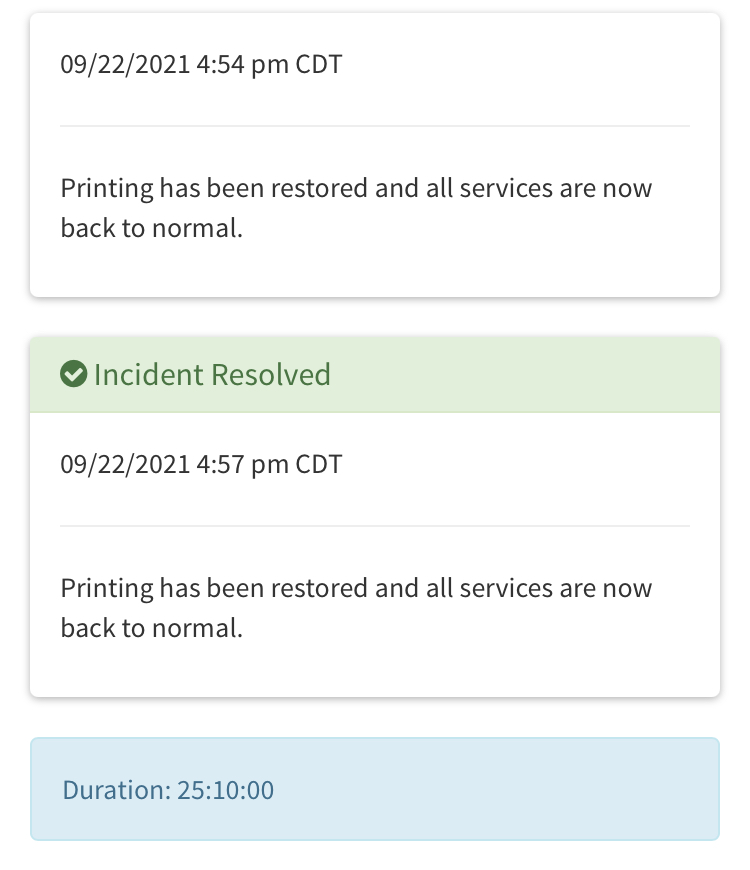Viewport: 750px width, 870px height.
Task: Click the 09/22/2021 date in the top card
Action: click(x=125, y=65)
